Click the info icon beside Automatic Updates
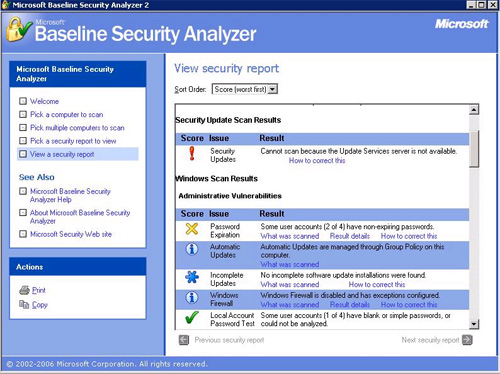Viewport: 500px width, 374px height. (x=192, y=249)
